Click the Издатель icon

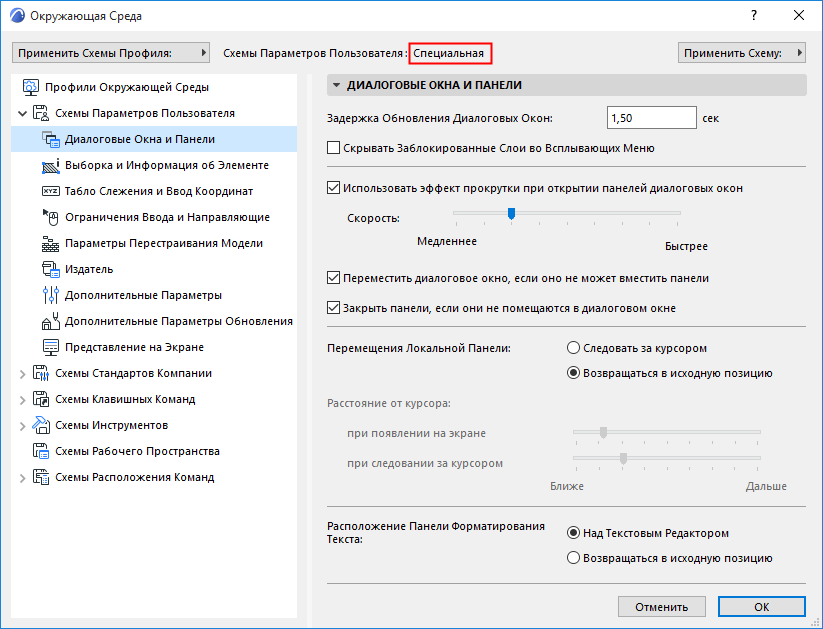[x=51, y=269]
